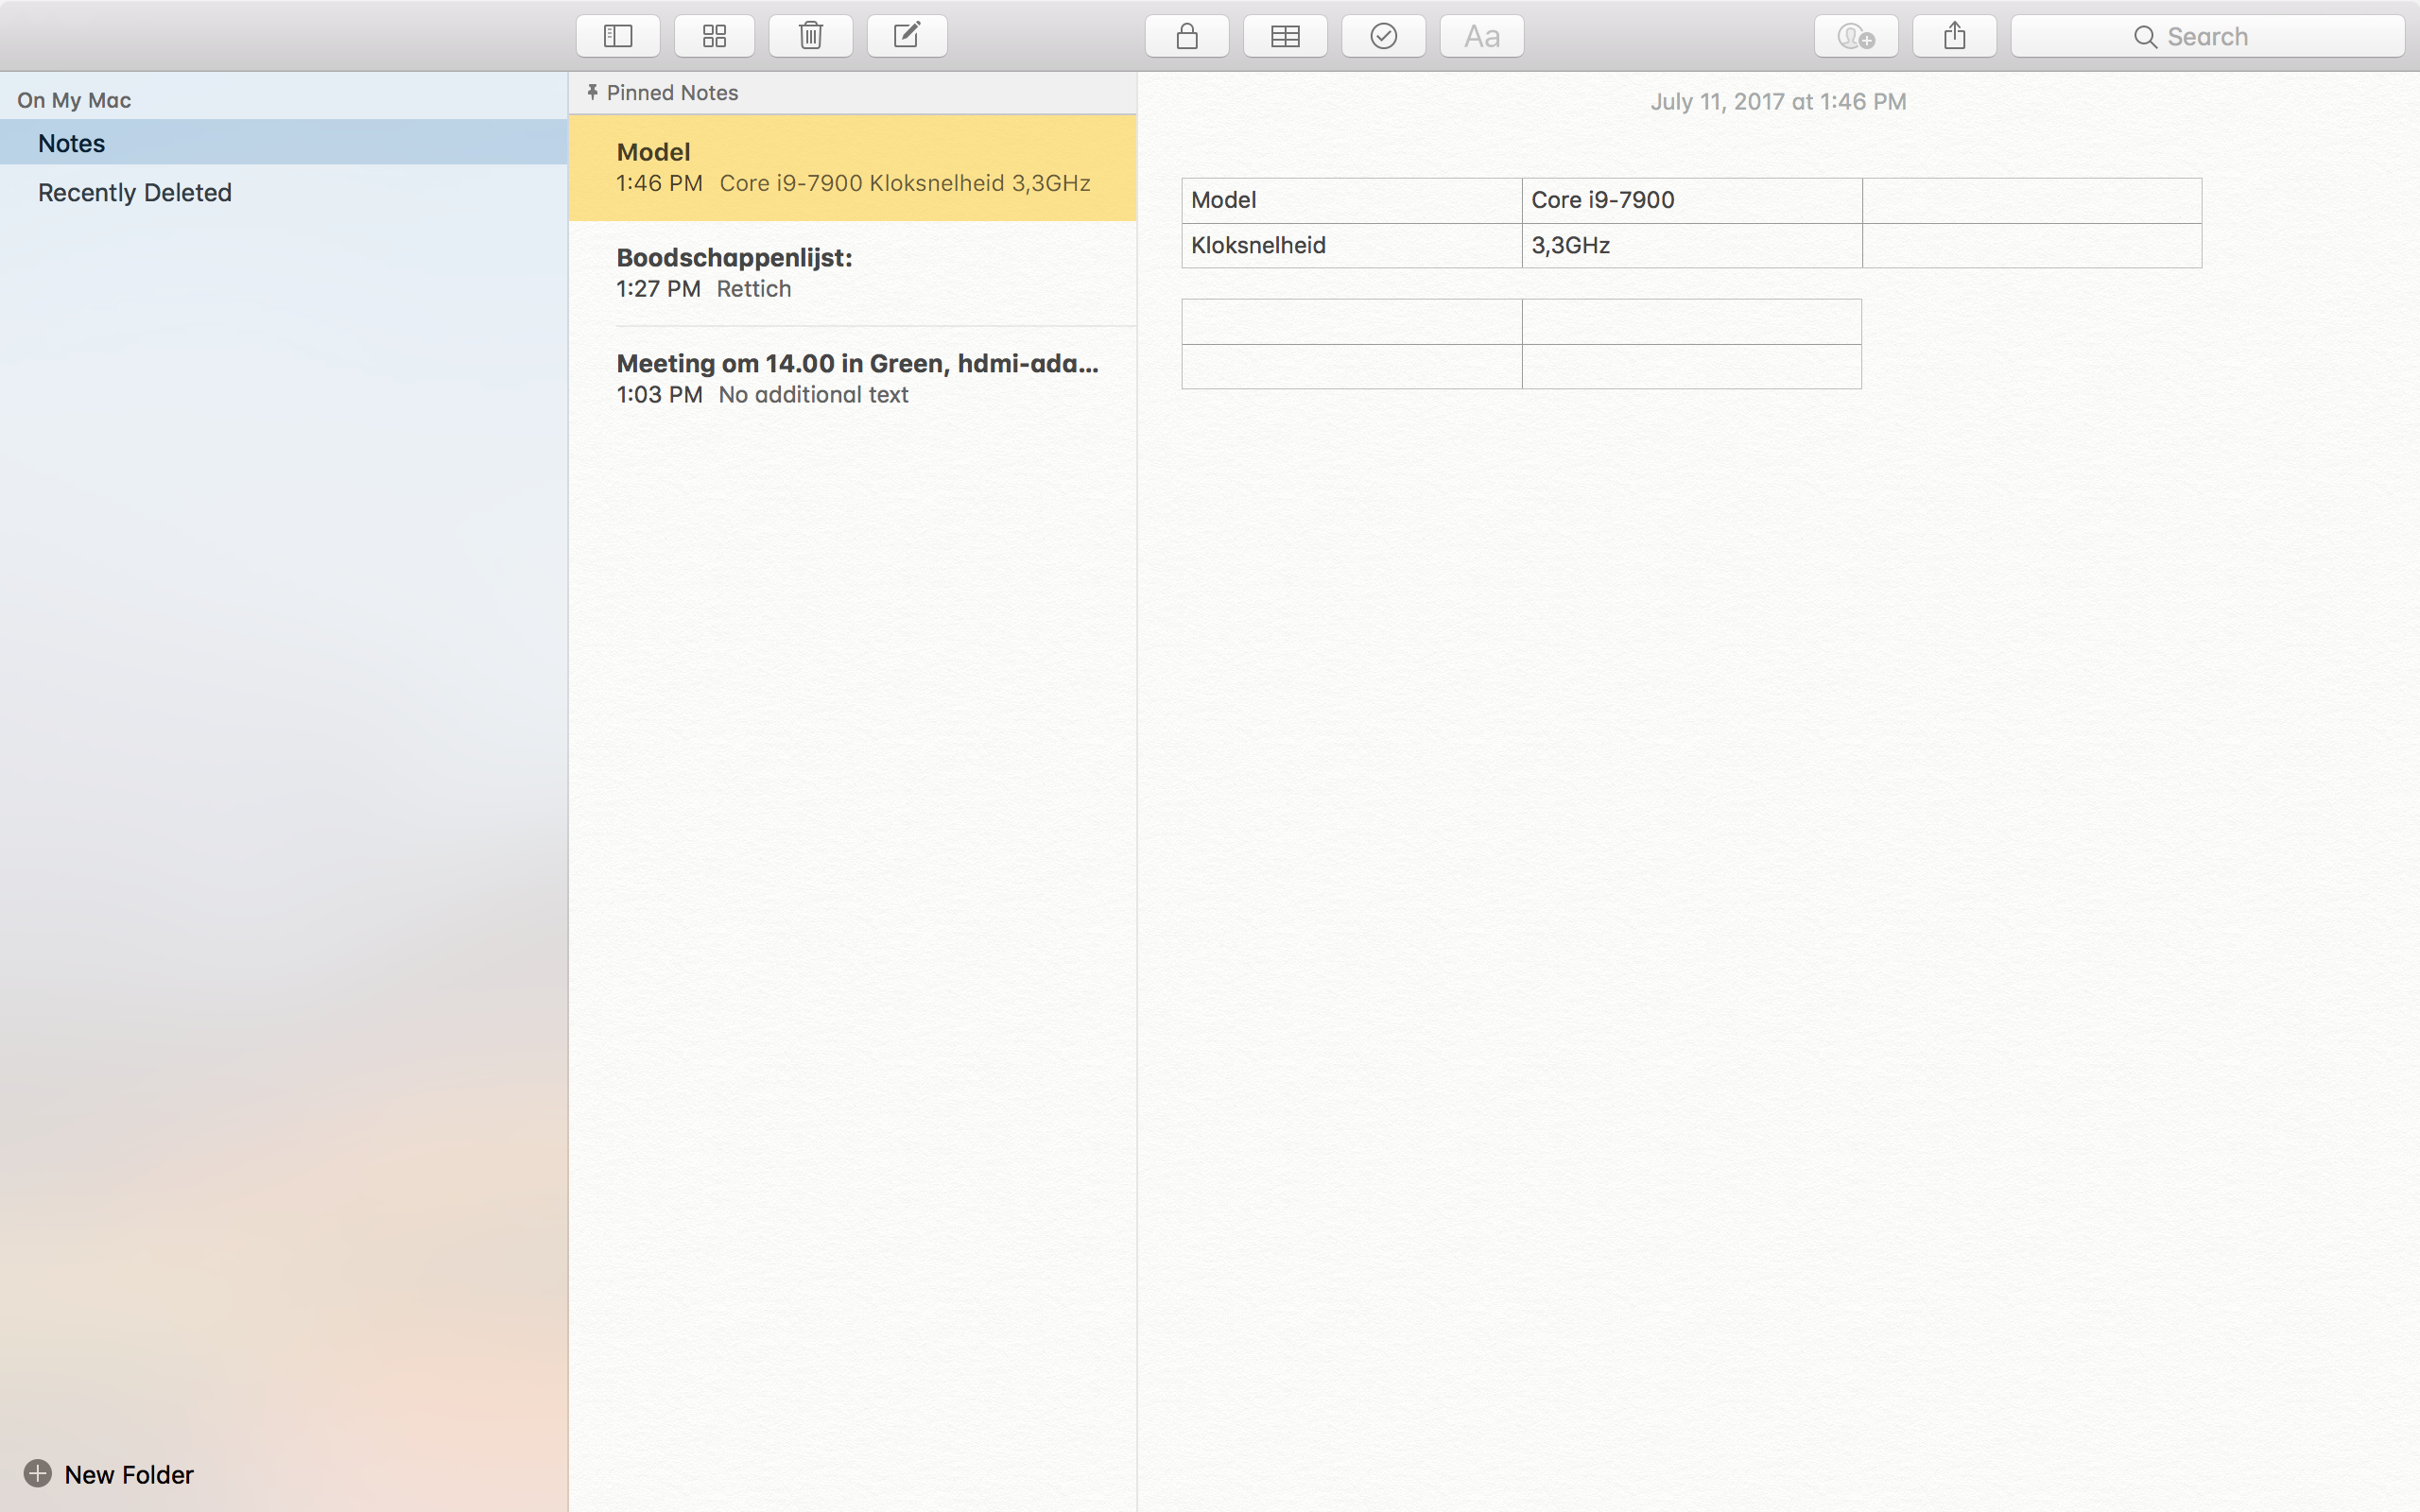Open the Meeting om 14.00 note
The image size is (2420, 1512).
852,379
